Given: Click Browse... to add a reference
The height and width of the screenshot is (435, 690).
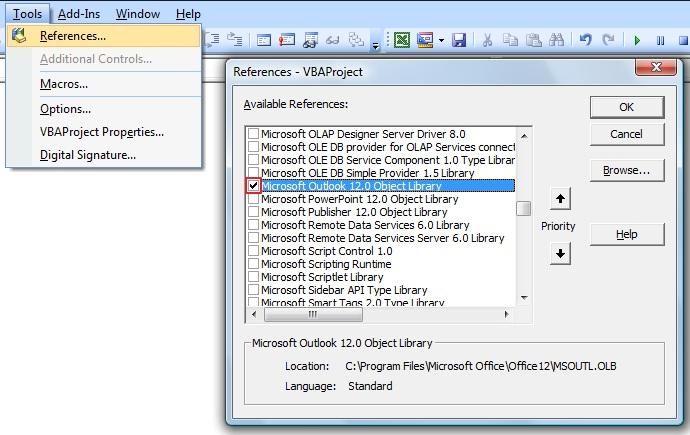Looking at the screenshot, I should (627, 170).
